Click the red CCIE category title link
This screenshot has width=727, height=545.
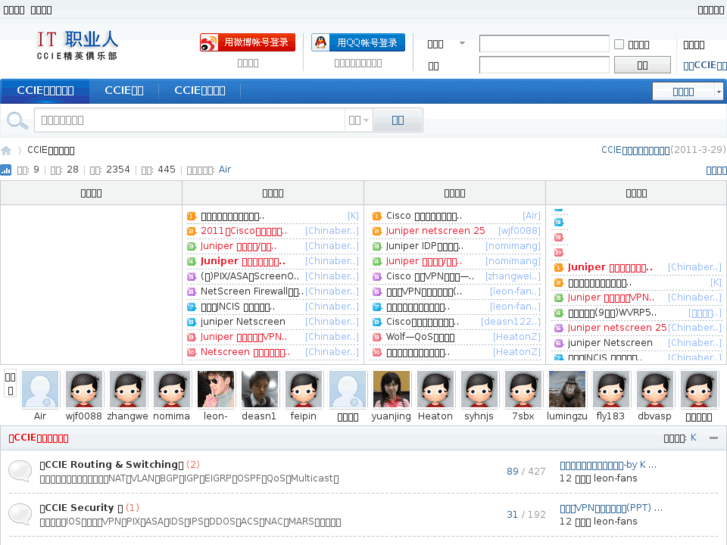(38, 438)
